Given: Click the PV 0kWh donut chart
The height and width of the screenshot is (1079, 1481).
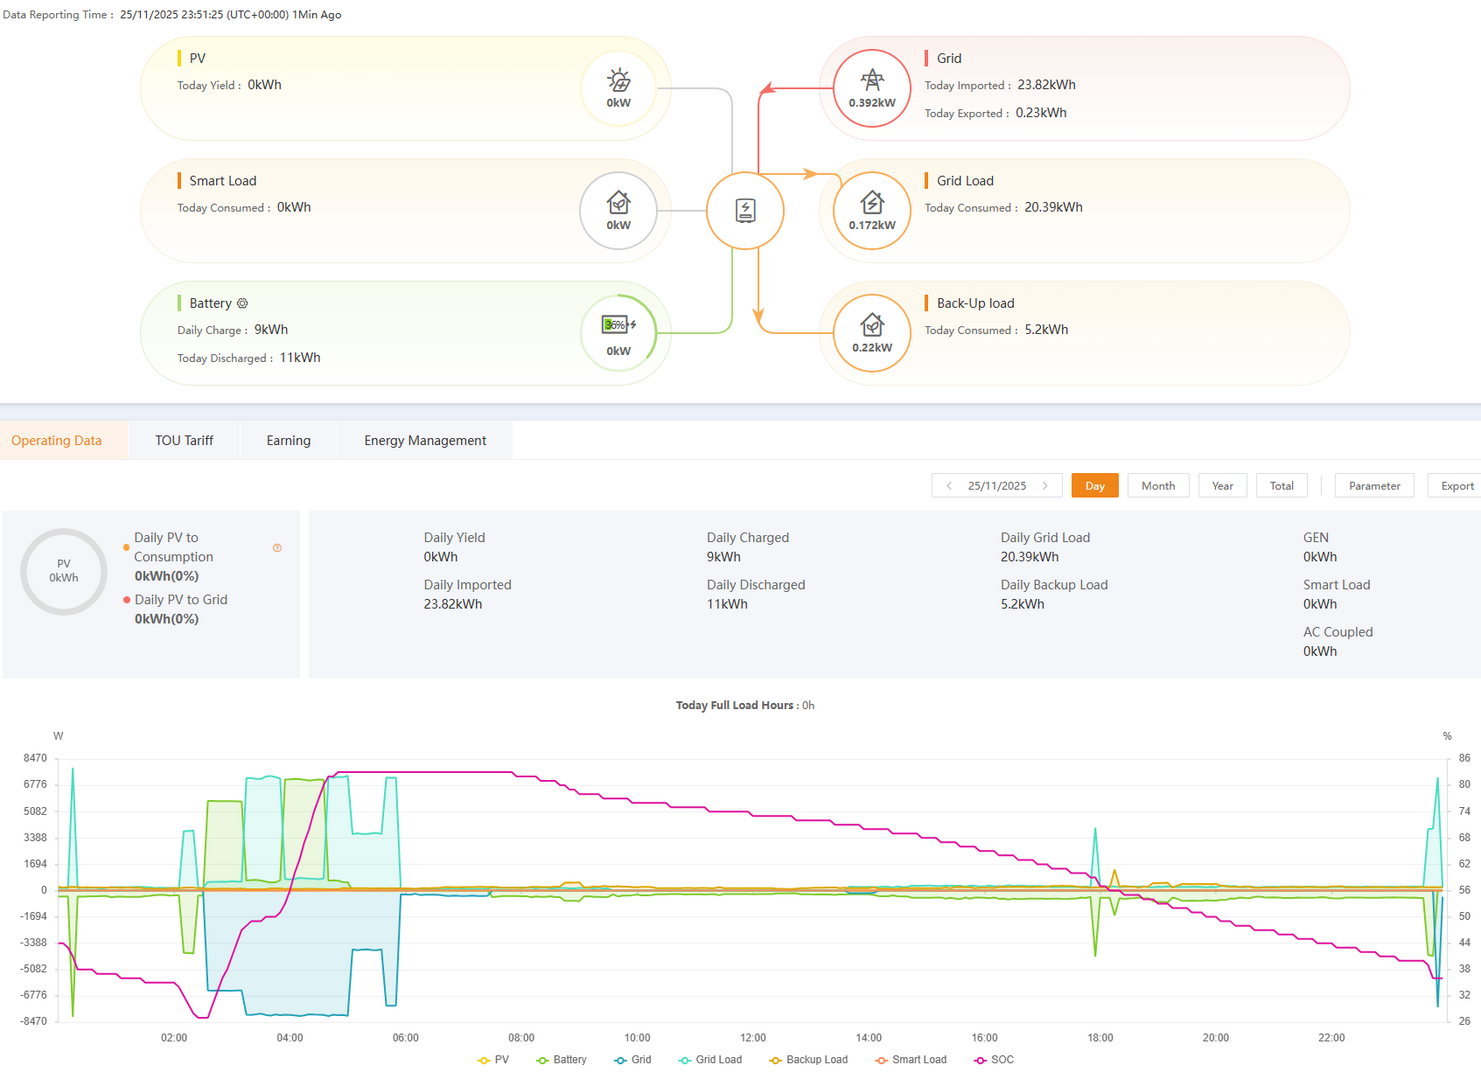Looking at the screenshot, I should 64,572.
